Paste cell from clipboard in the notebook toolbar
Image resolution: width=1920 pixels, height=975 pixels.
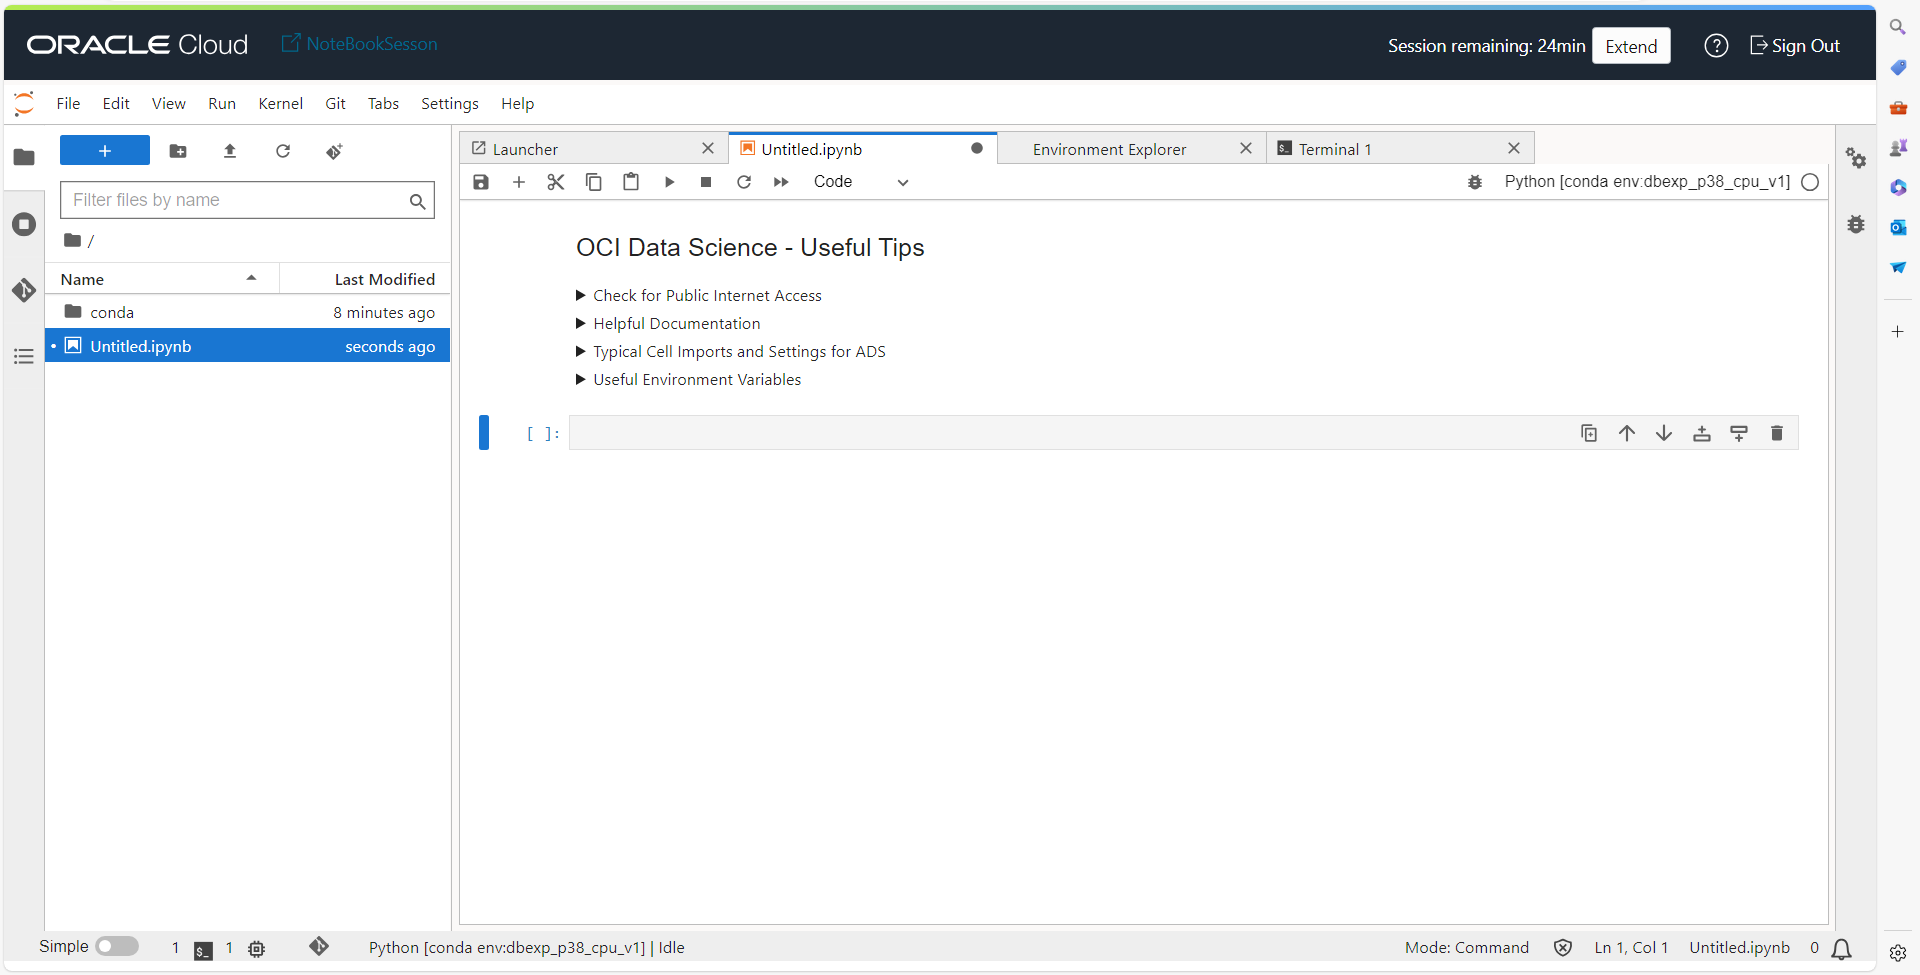coord(631,182)
